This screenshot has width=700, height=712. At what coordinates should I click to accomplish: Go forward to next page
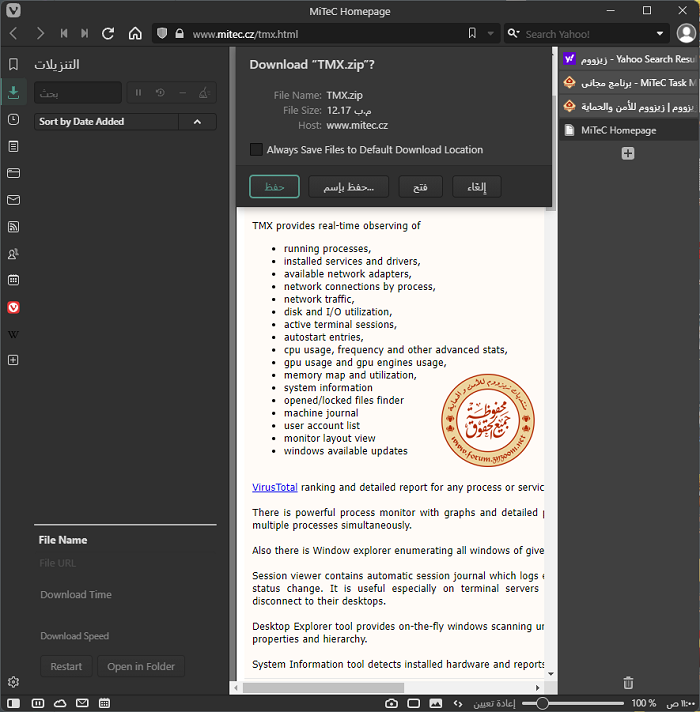click(40, 34)
